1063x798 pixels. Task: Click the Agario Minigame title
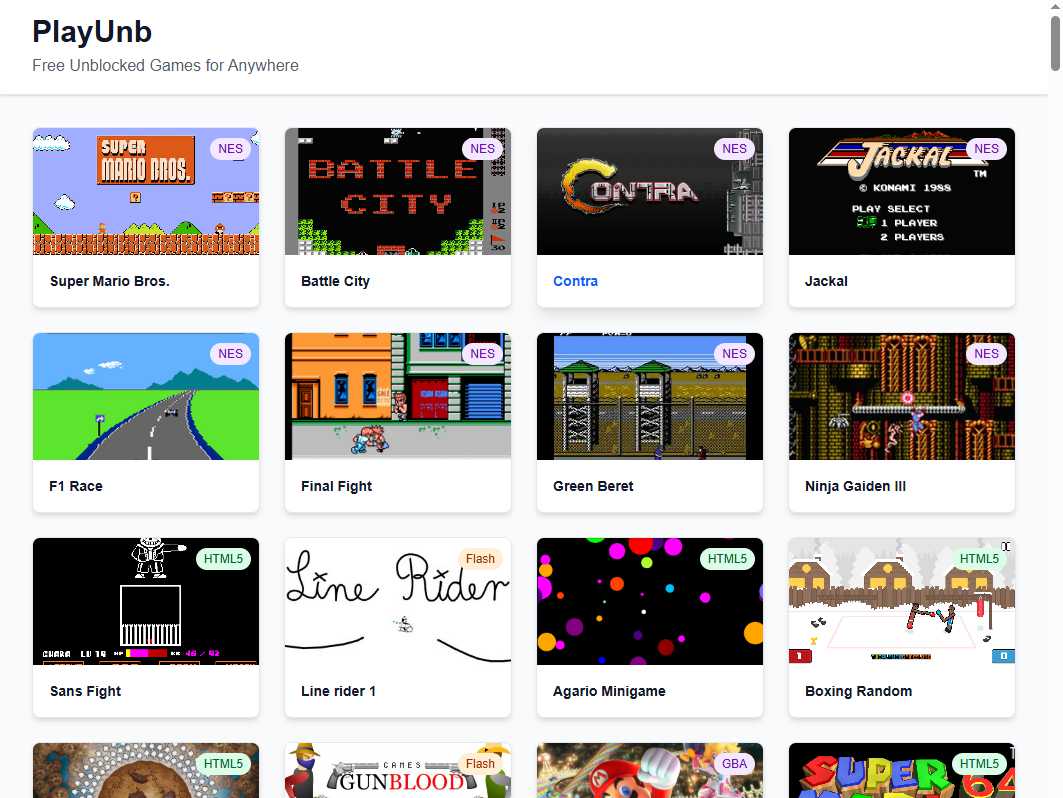[x=609, y=691]
